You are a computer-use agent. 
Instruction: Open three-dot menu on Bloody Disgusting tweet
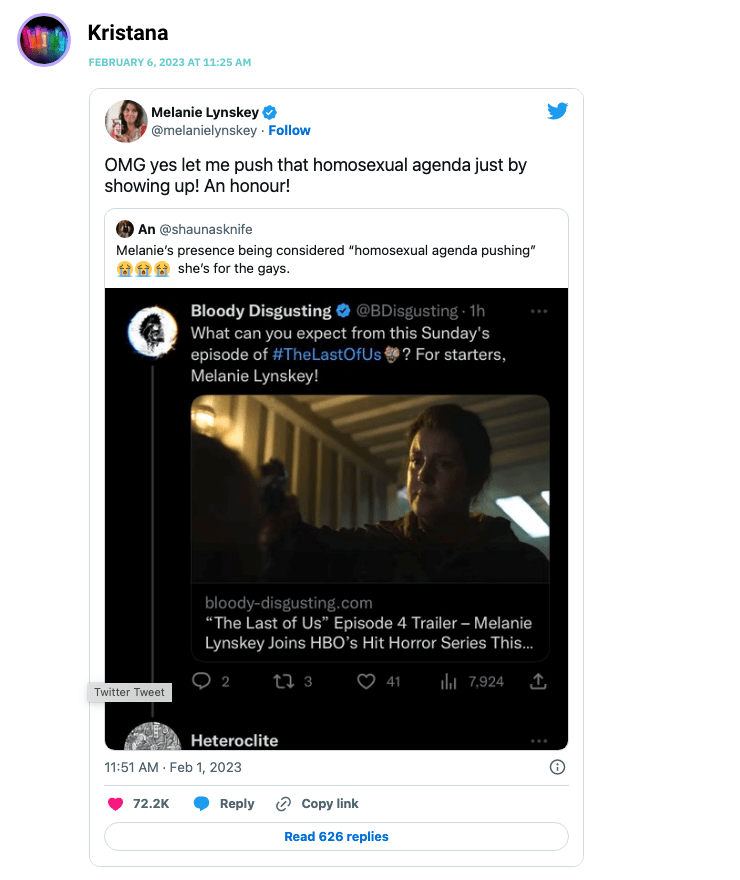(539, 311)
